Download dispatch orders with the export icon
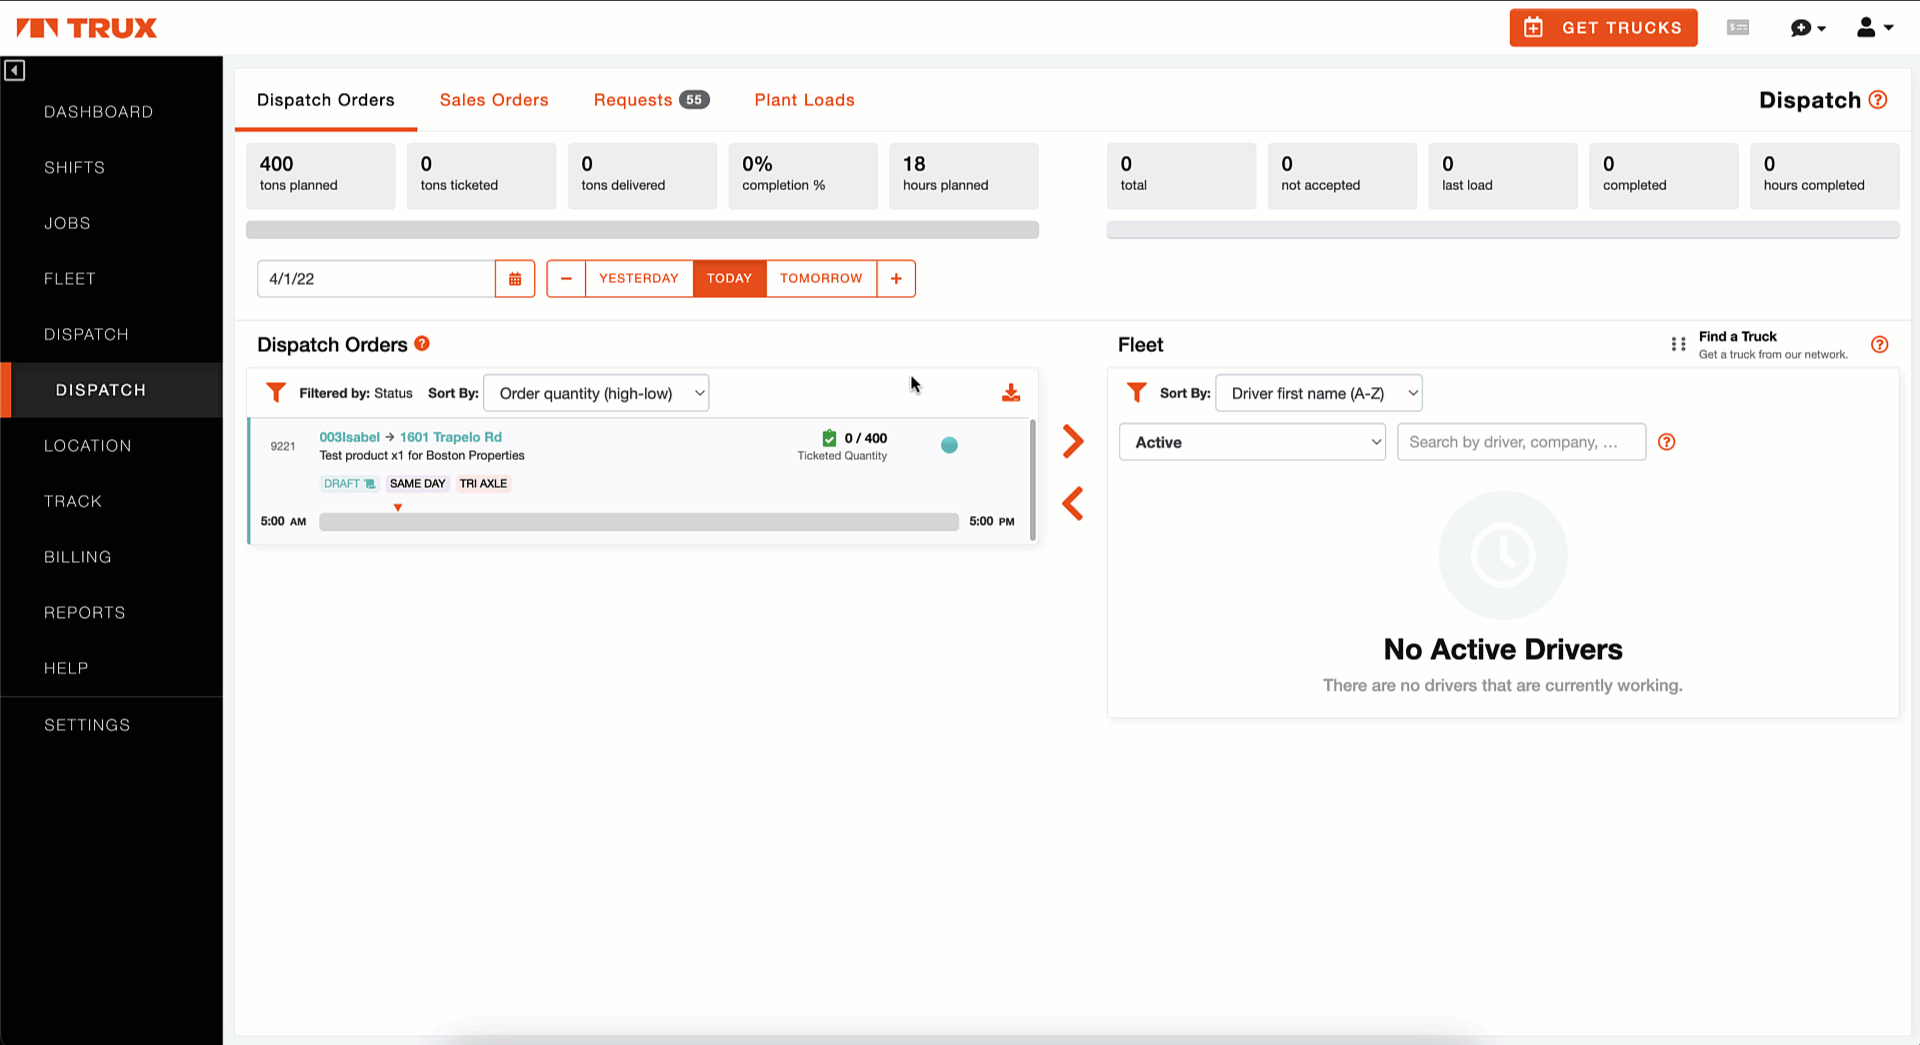1920x1045 pixels. [1011, 393]
